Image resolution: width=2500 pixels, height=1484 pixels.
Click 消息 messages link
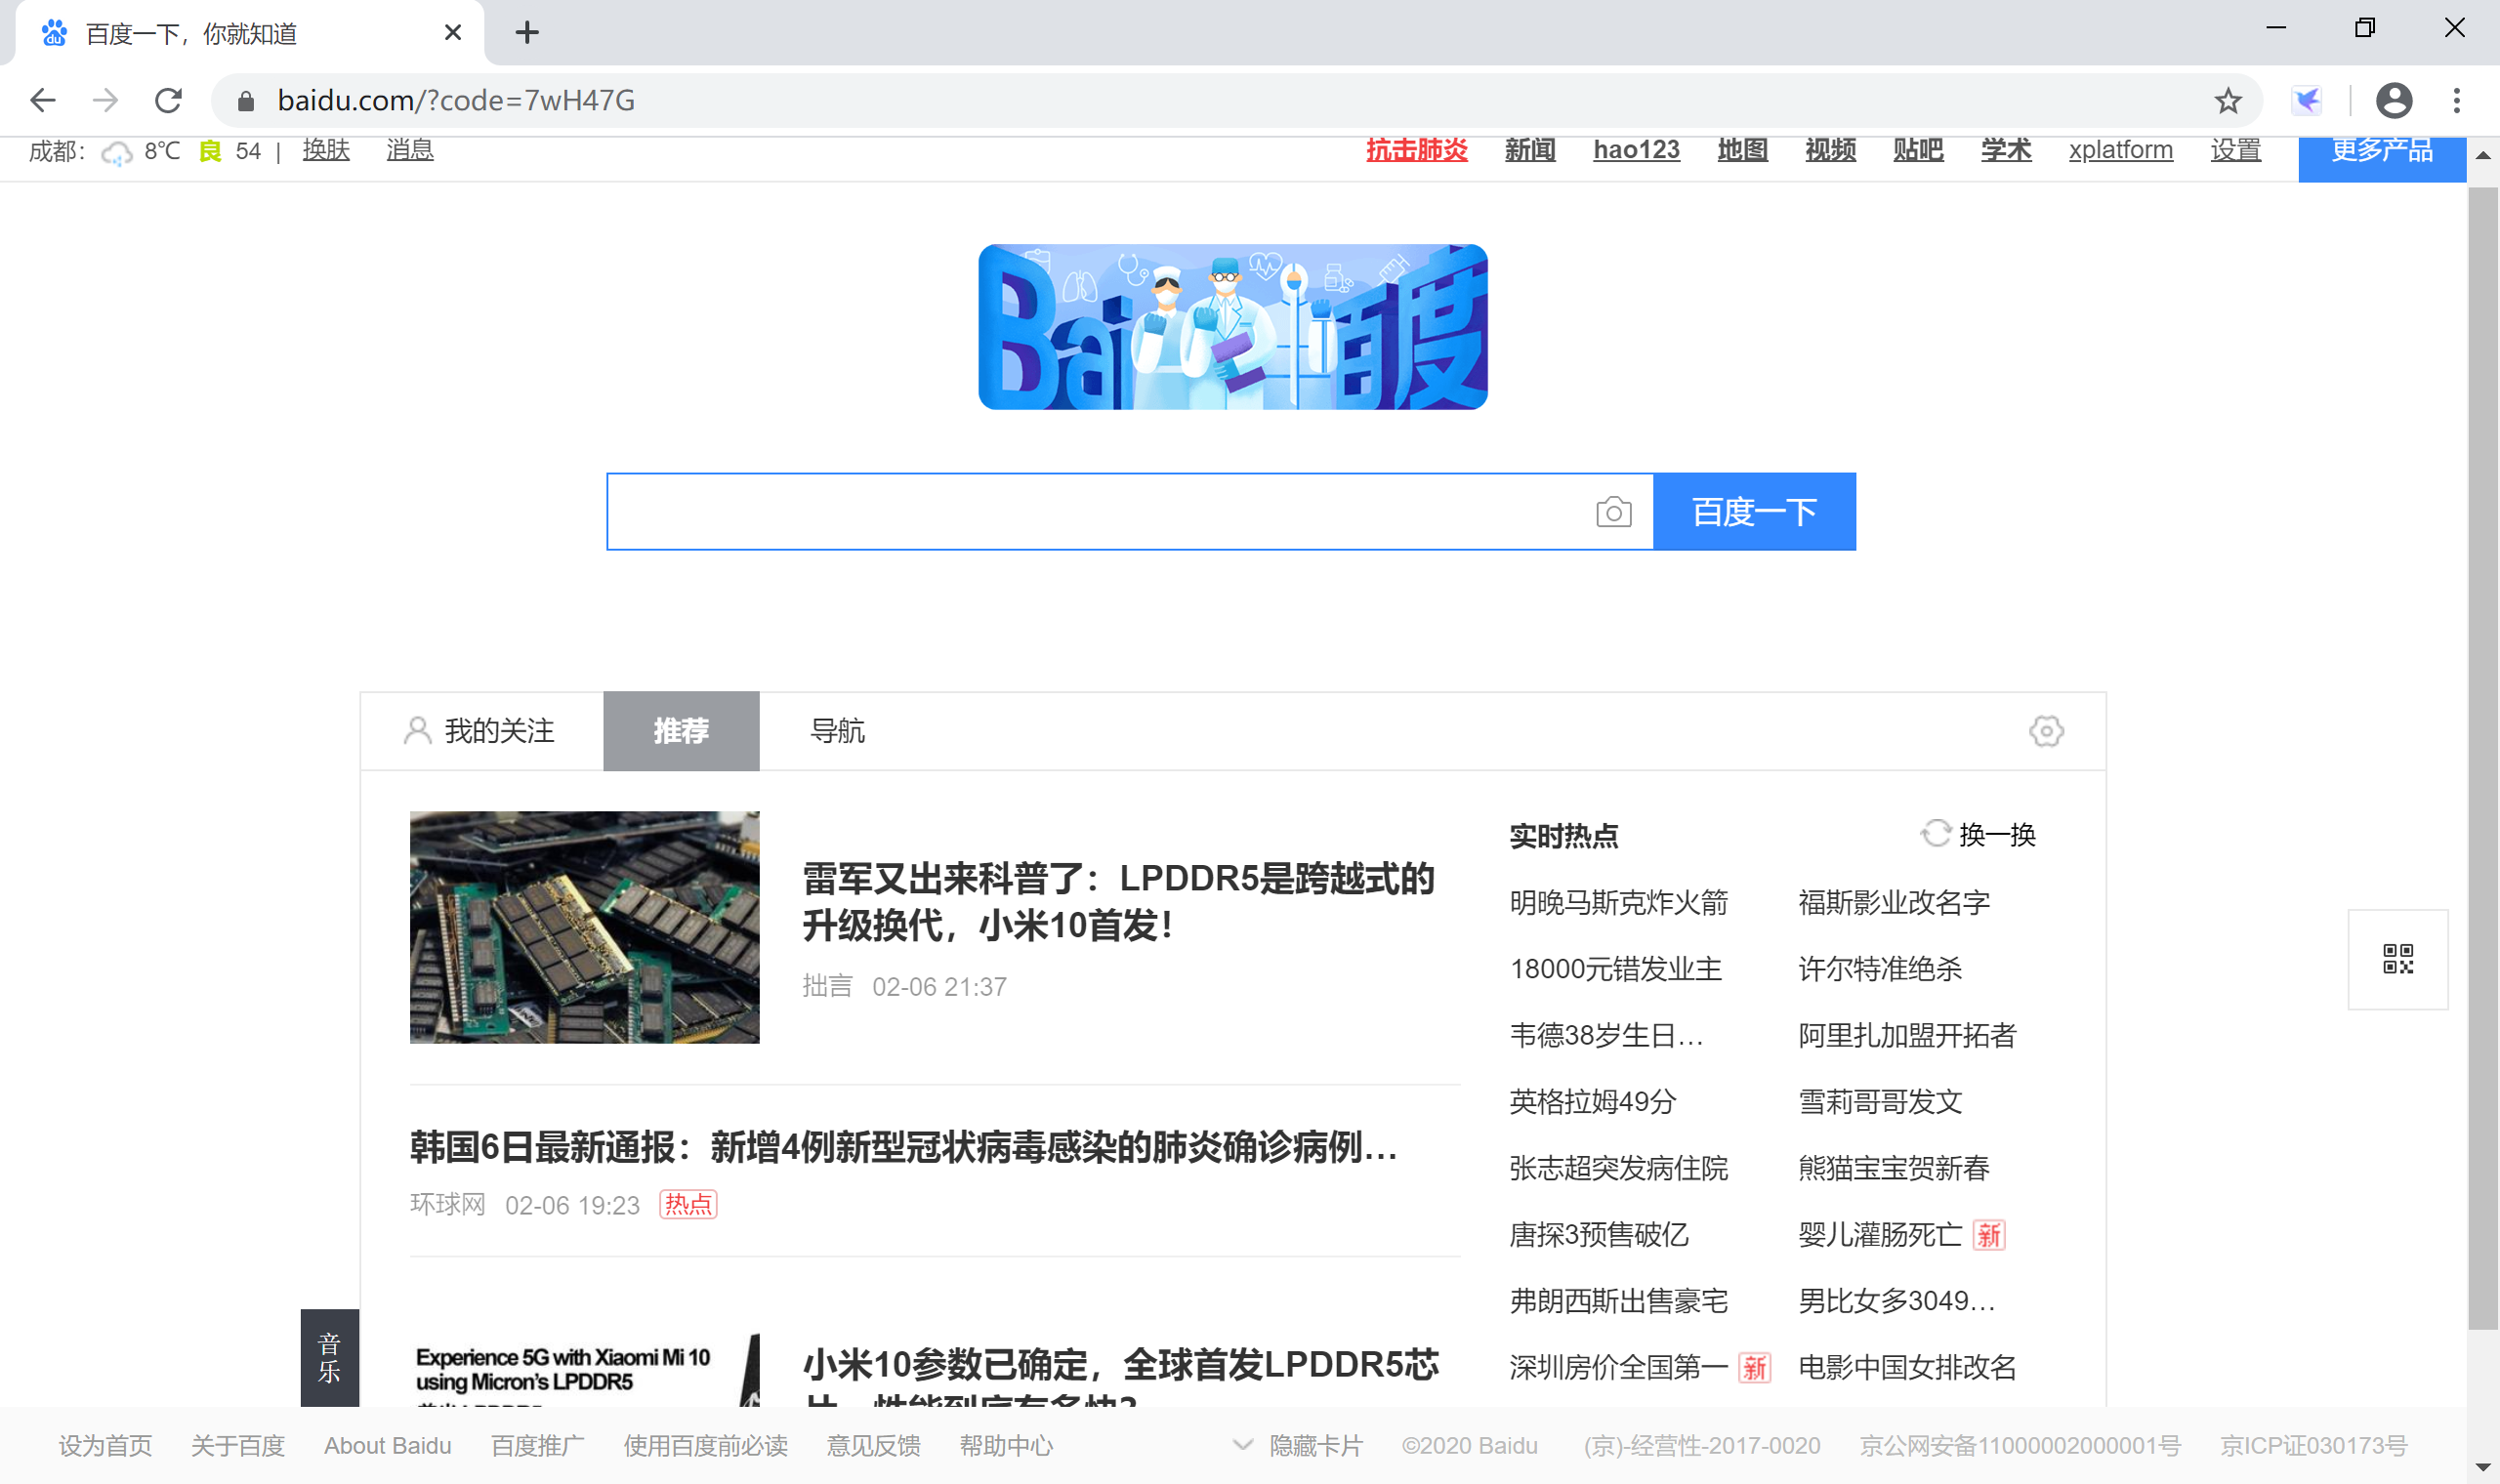pos(410,150)
